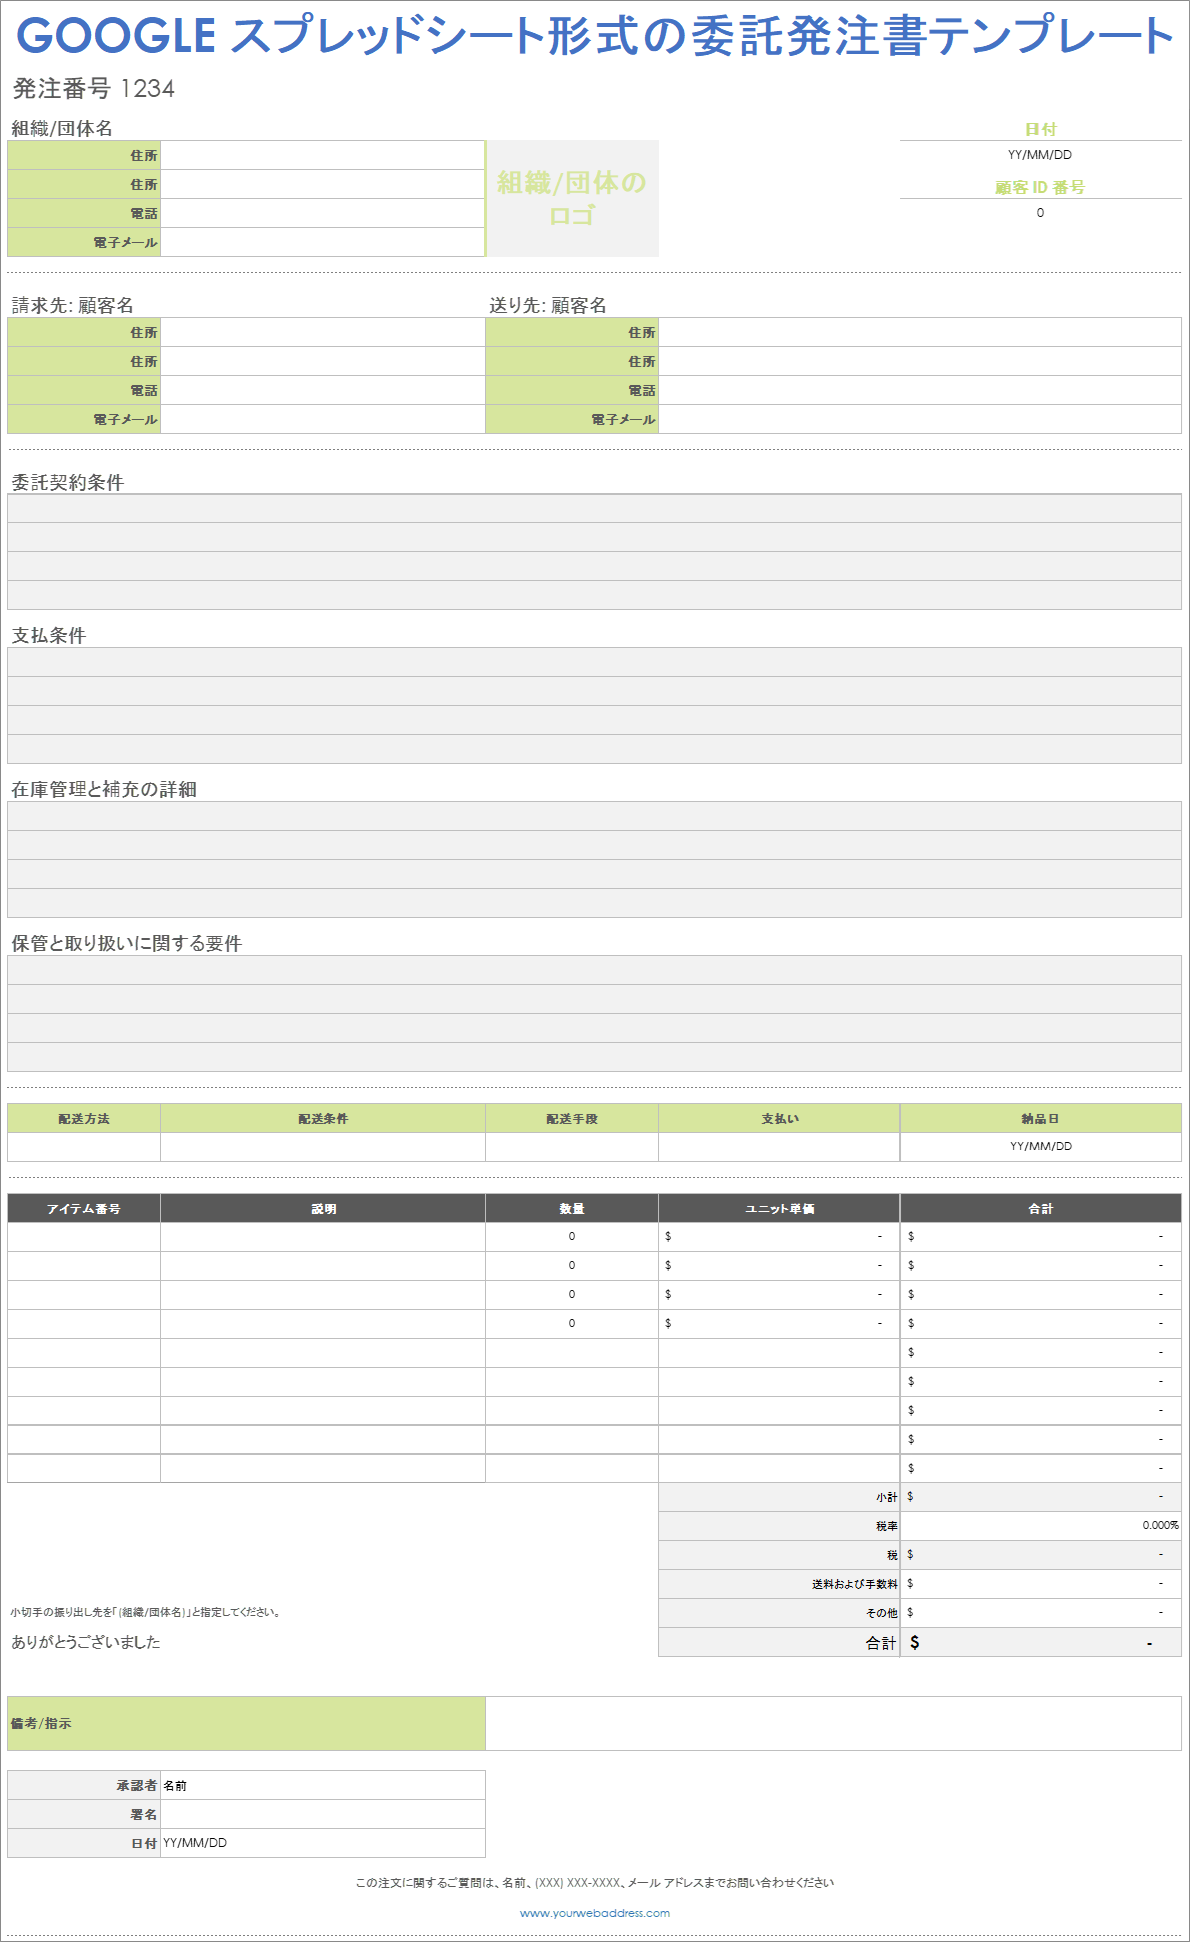The image size is (1190, 1942).
Task: Click the organization's 電話 input cell
Action: click(x=322, y=213)
